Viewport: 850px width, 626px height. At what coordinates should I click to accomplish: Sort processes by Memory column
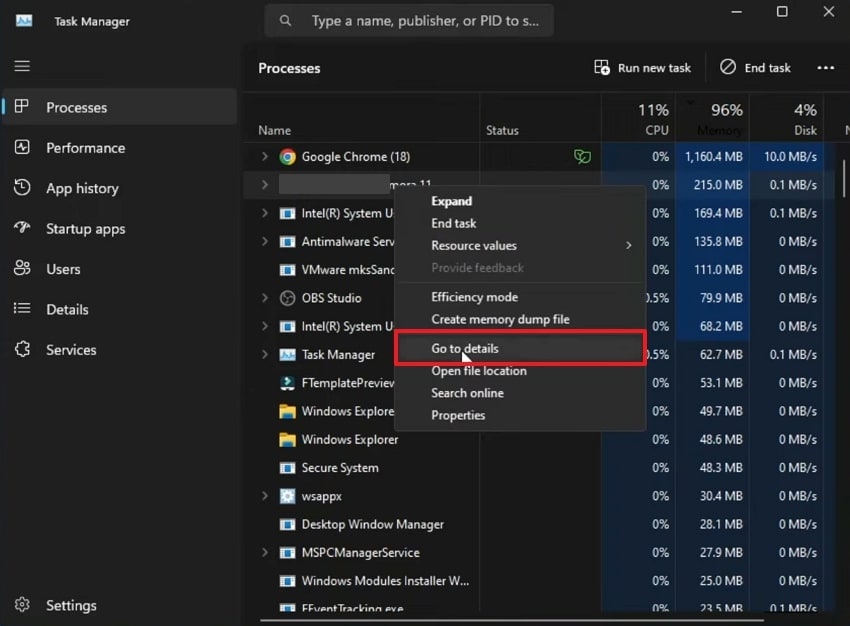coord(712,119)
